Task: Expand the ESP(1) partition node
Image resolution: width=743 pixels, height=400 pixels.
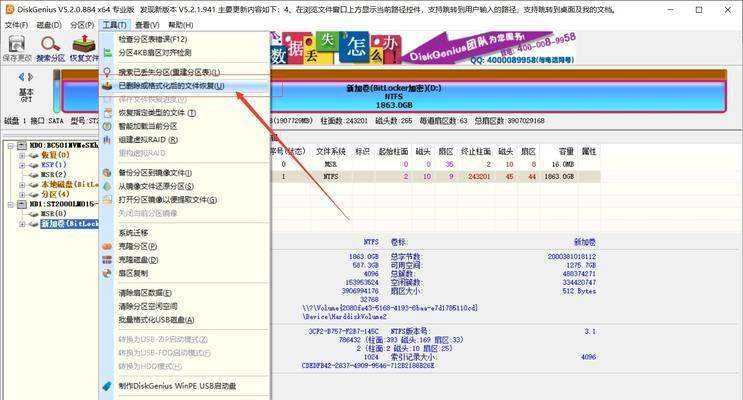Action: click(22, 165)
